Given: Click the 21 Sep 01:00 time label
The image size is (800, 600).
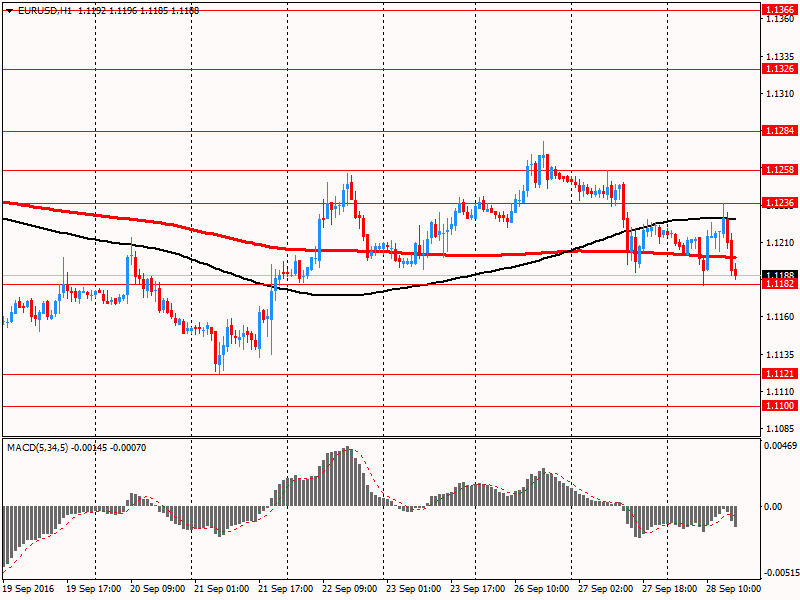Looking at the screenshot, I should [x=222, y=589].
